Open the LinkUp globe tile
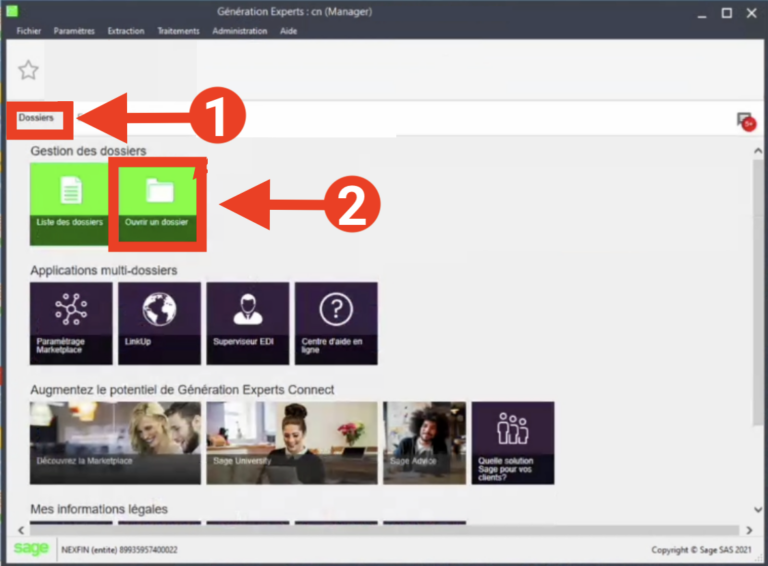 click(x=159, y=323)
